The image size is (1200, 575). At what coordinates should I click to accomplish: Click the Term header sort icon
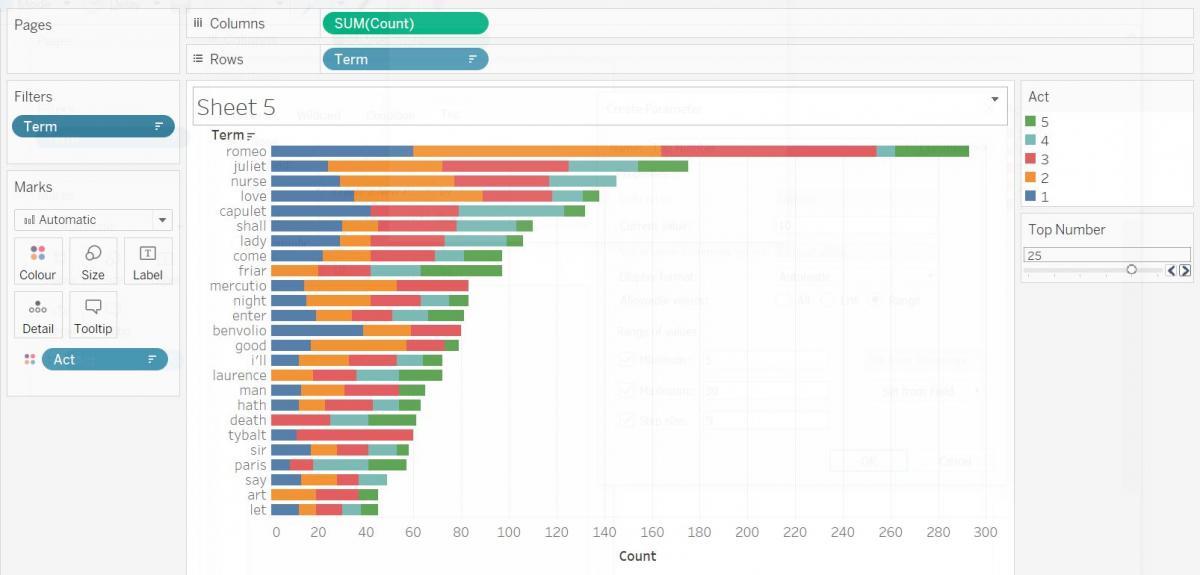(x=251, y=136)
